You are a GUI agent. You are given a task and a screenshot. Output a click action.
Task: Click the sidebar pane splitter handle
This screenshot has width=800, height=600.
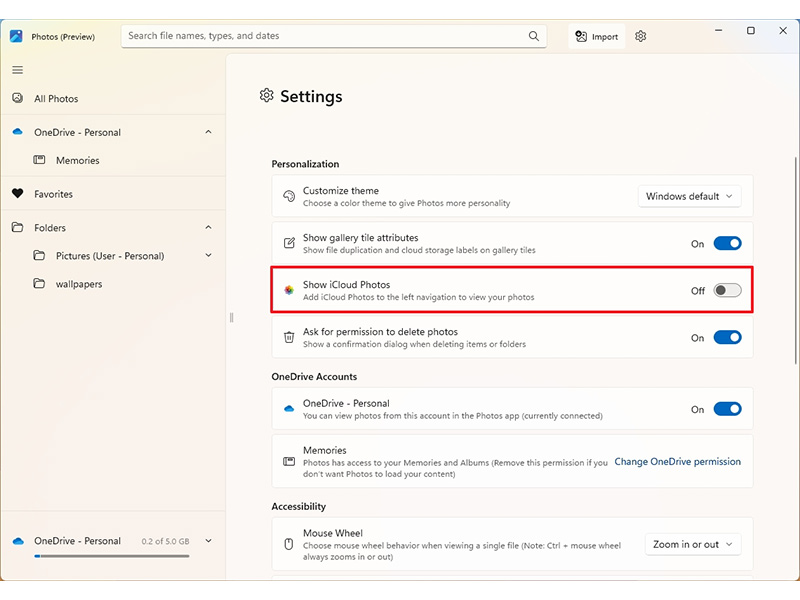[x=231, y=318]
